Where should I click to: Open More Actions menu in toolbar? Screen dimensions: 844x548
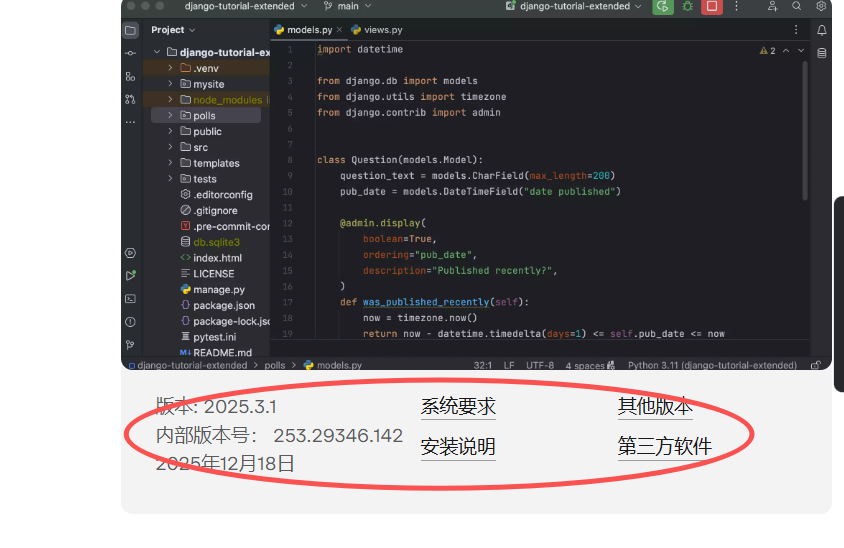point(736,6)
